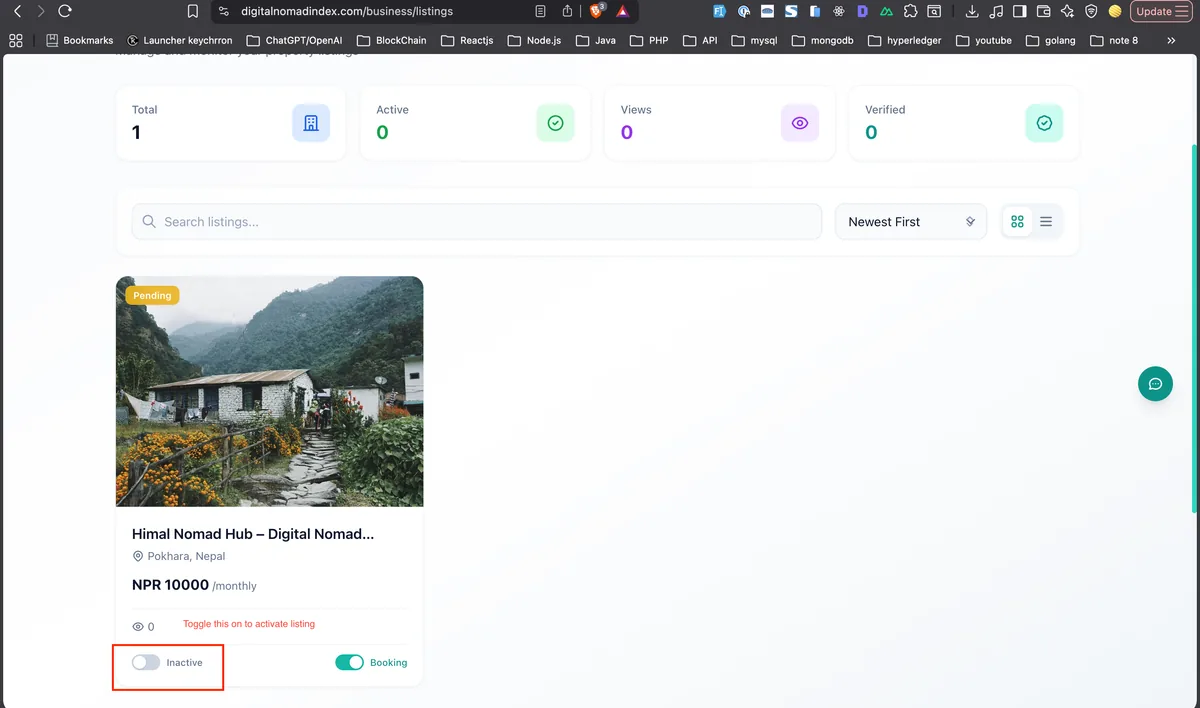Image resolution: width=1200 pixels, height=708 pixels.
Task: Click the Total listings building icon
Action: coord(311,122)
